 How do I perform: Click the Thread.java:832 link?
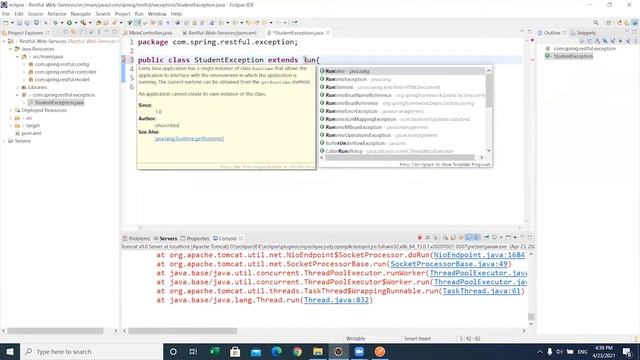(336, 300)
